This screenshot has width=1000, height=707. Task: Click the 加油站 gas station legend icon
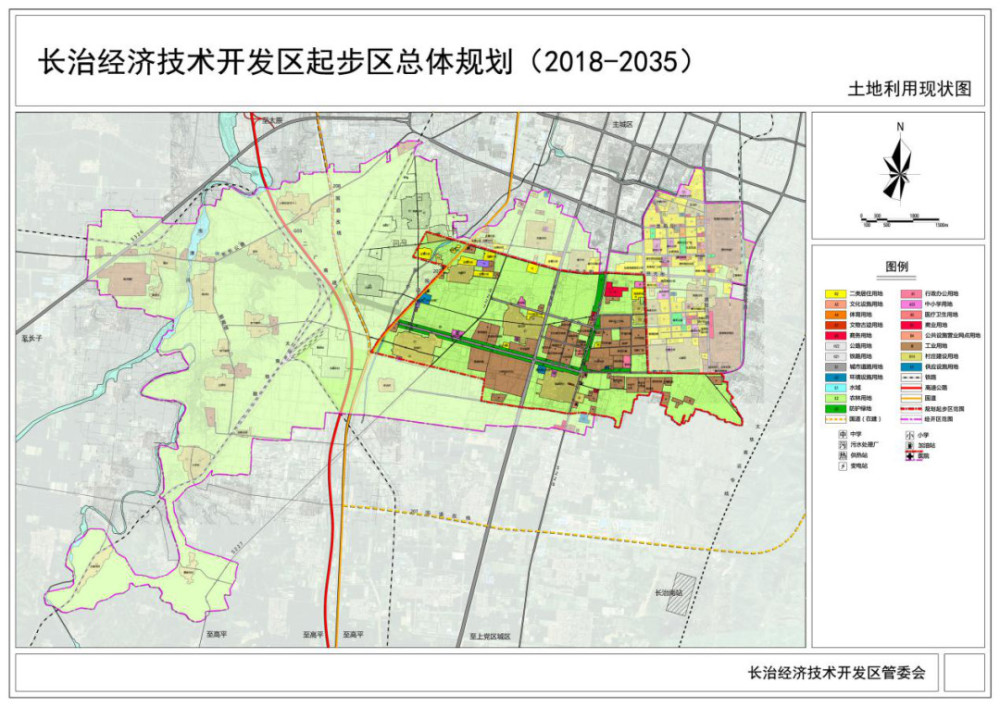(910, 445)
